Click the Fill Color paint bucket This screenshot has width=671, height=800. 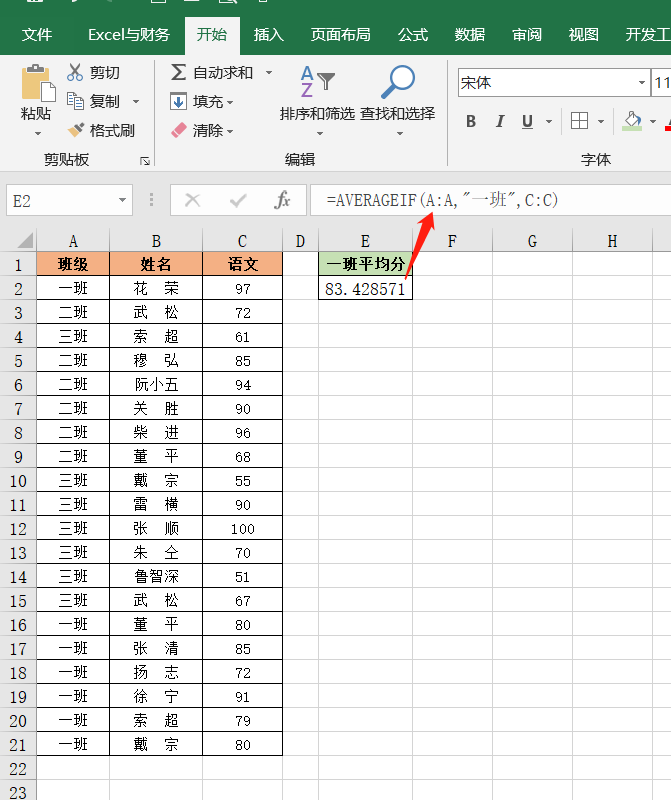(632, 121)
